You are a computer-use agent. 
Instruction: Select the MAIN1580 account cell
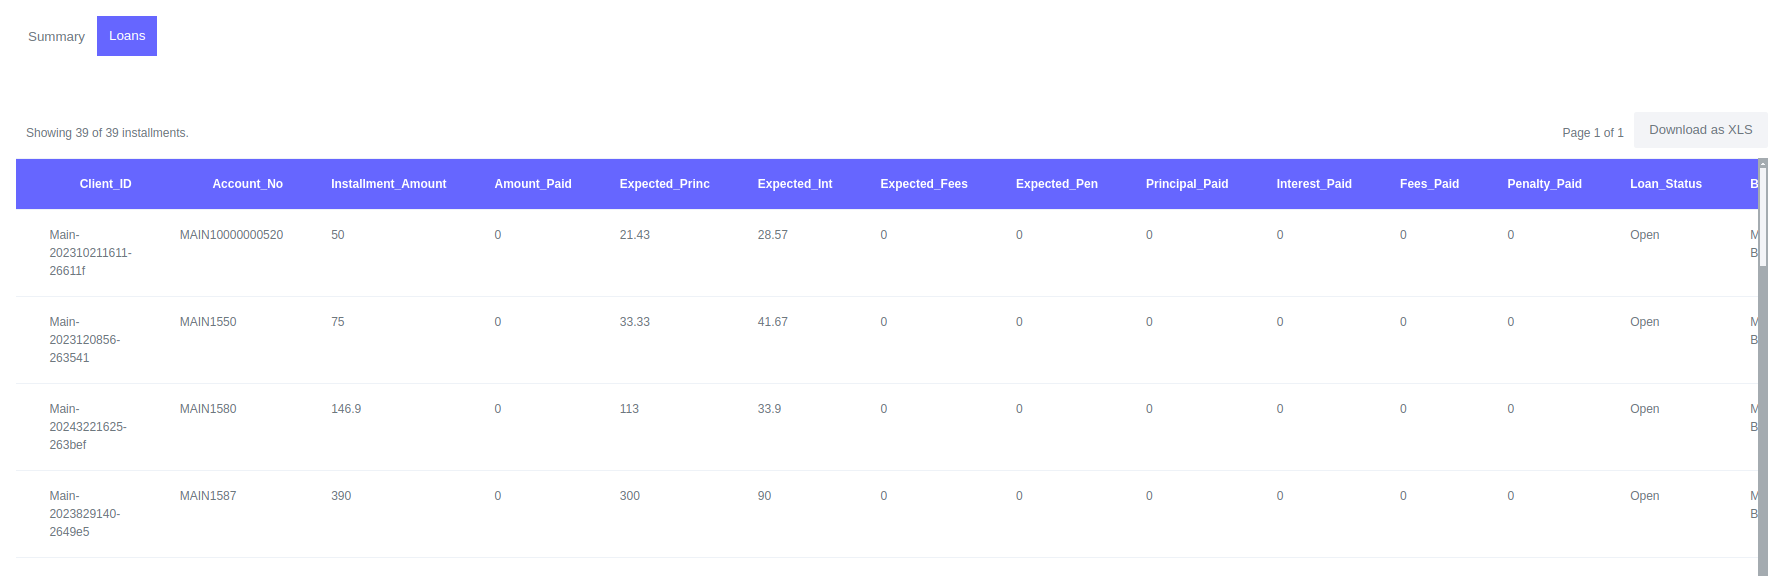click(208, 409)
